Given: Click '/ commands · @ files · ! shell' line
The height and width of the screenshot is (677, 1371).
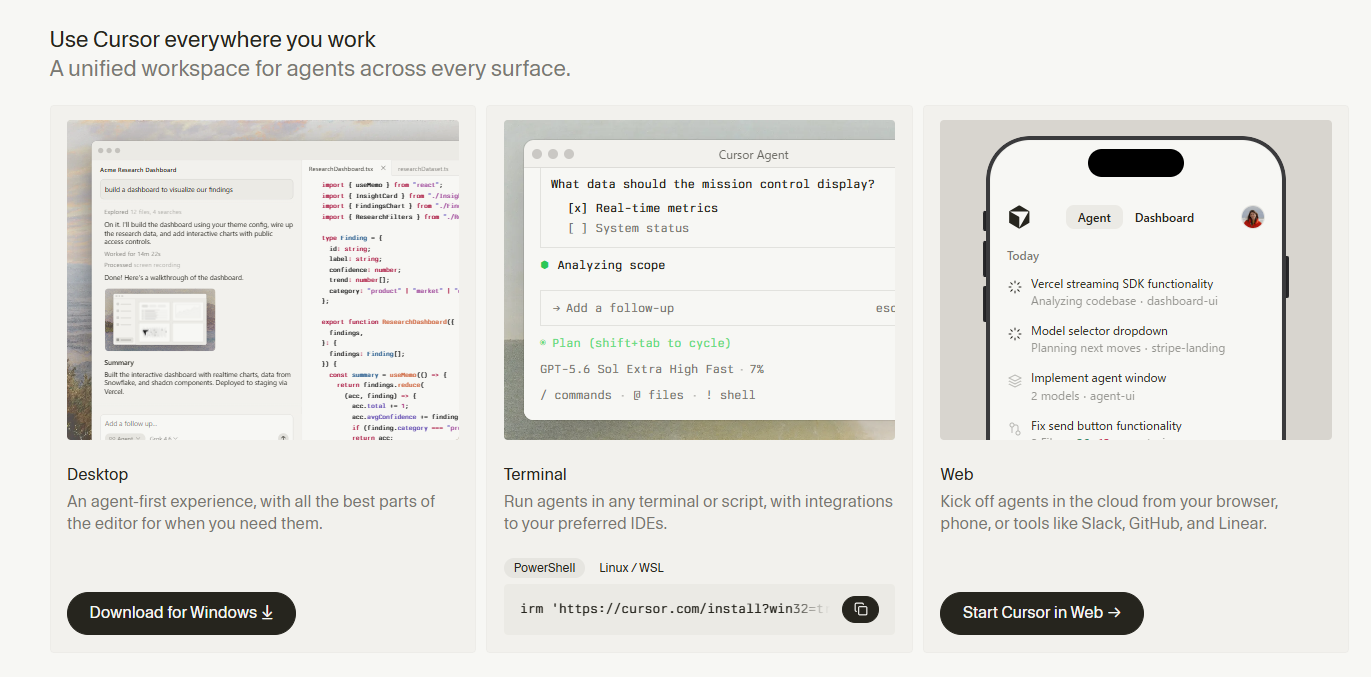Looking at the screenshot, I should pos(647,395).
